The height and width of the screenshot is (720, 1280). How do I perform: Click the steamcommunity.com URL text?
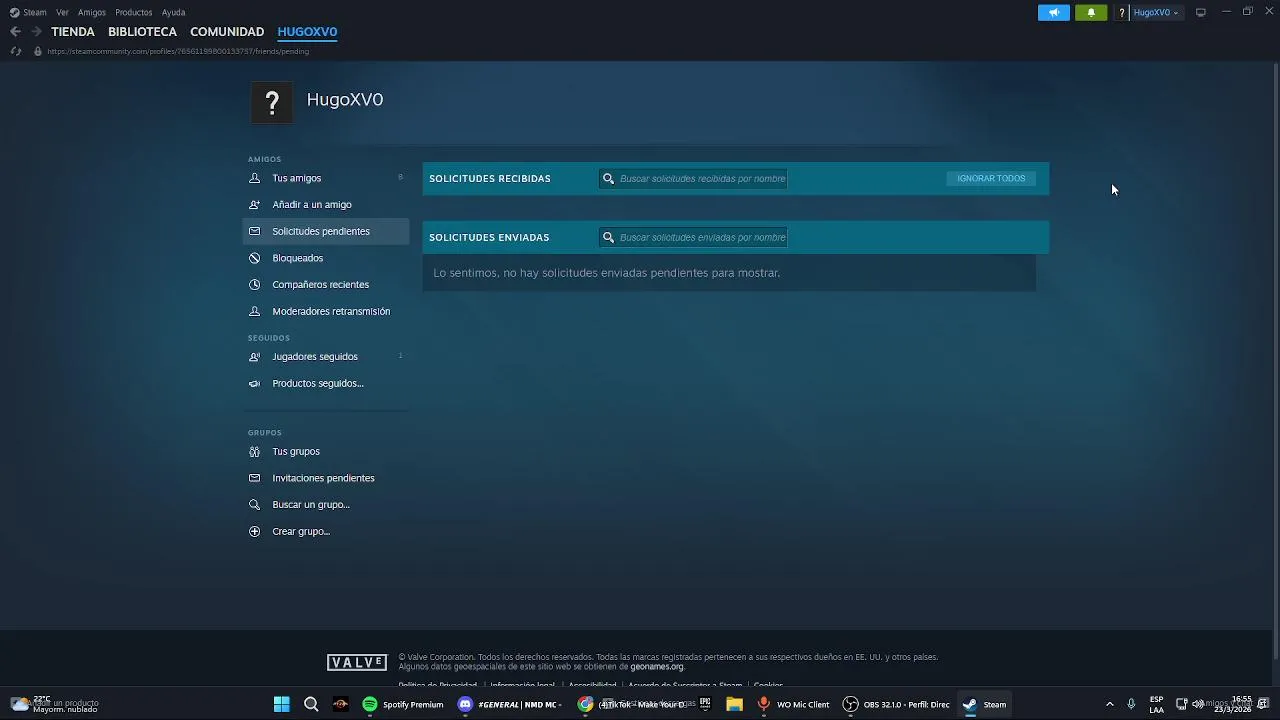coord(178,51)
